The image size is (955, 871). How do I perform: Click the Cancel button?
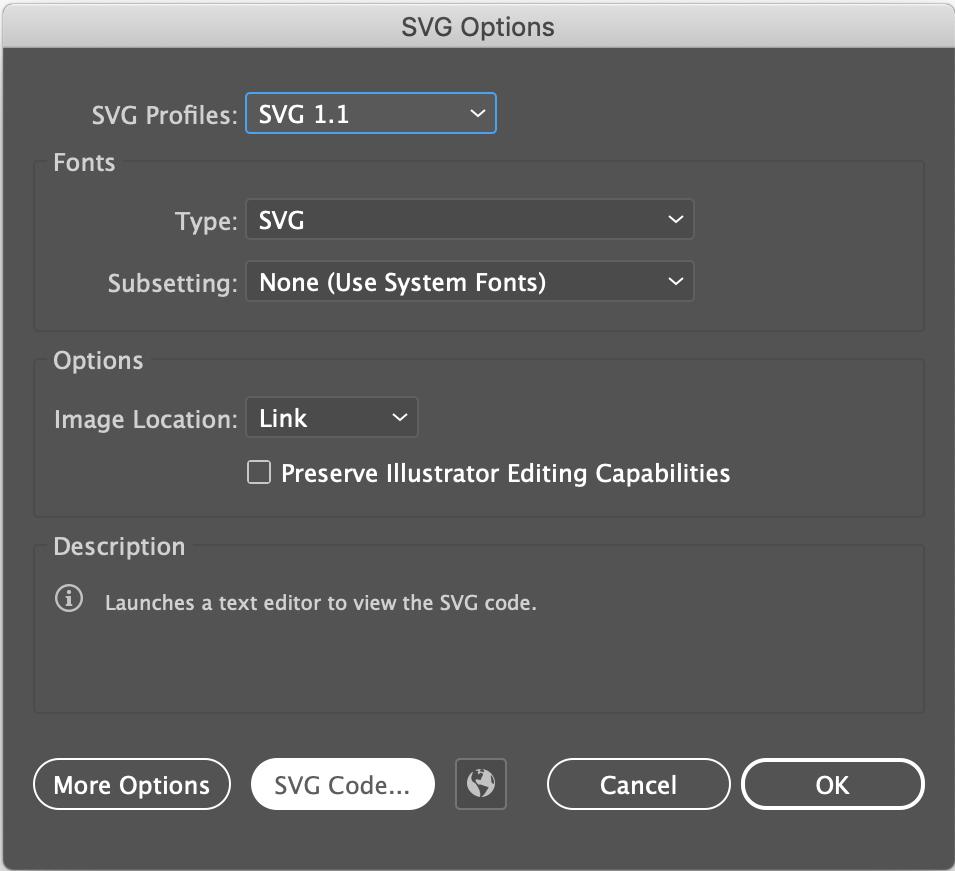[638, 785]
